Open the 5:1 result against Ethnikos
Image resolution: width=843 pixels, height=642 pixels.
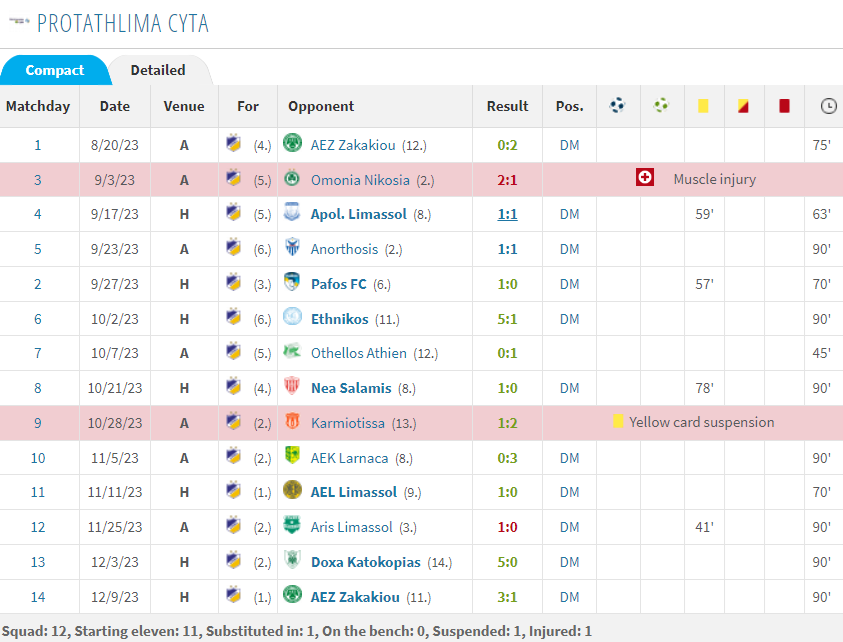508,319
